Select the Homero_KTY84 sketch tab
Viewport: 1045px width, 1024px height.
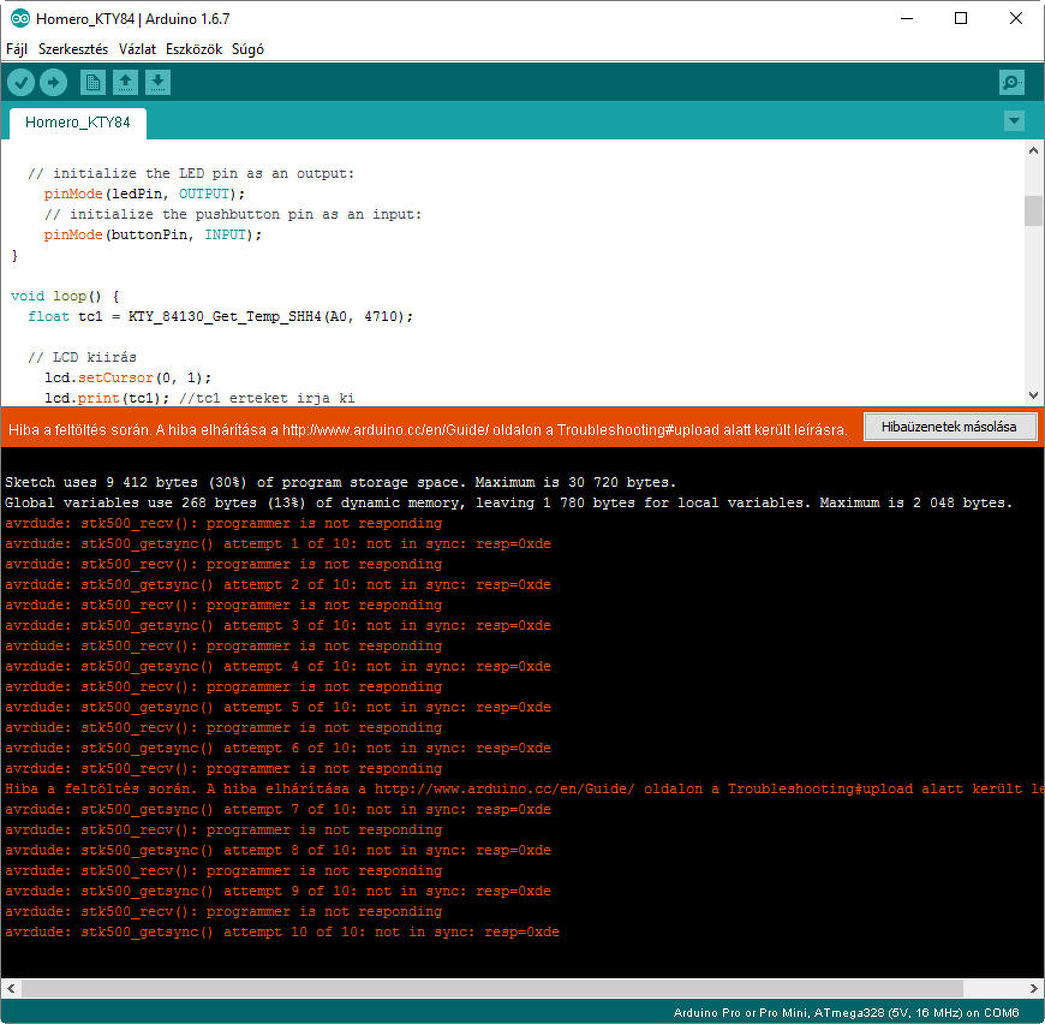click(x=78, y=123)
